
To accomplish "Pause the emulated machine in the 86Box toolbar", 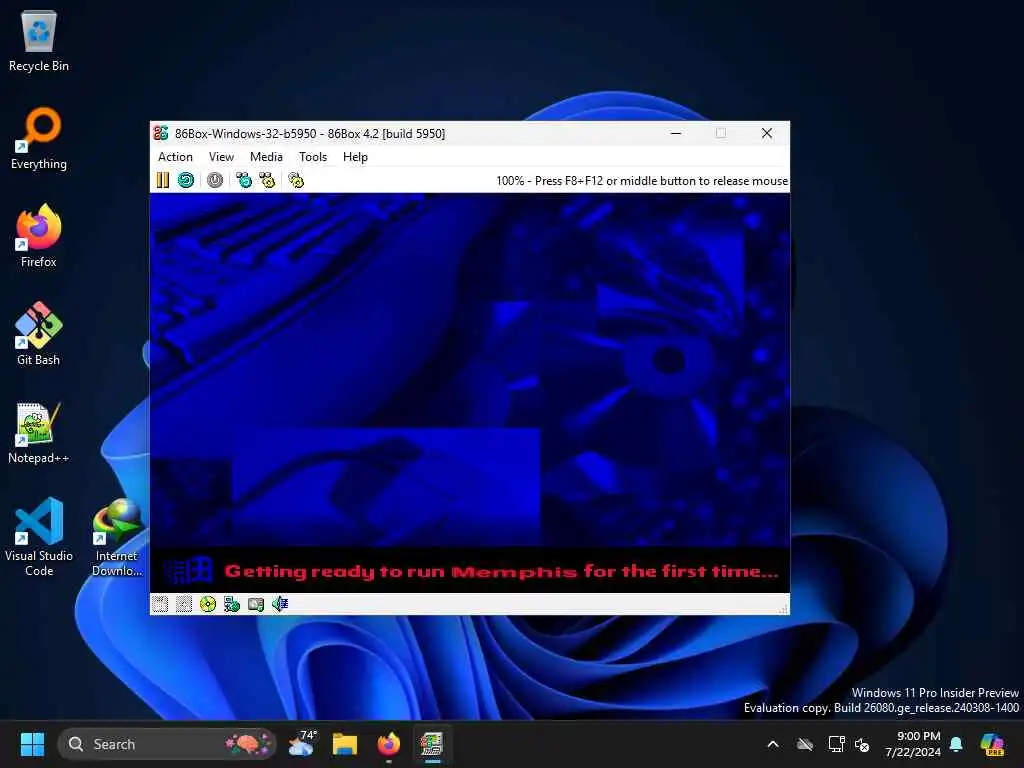I will pyautogui.click(x=163, y=180).
